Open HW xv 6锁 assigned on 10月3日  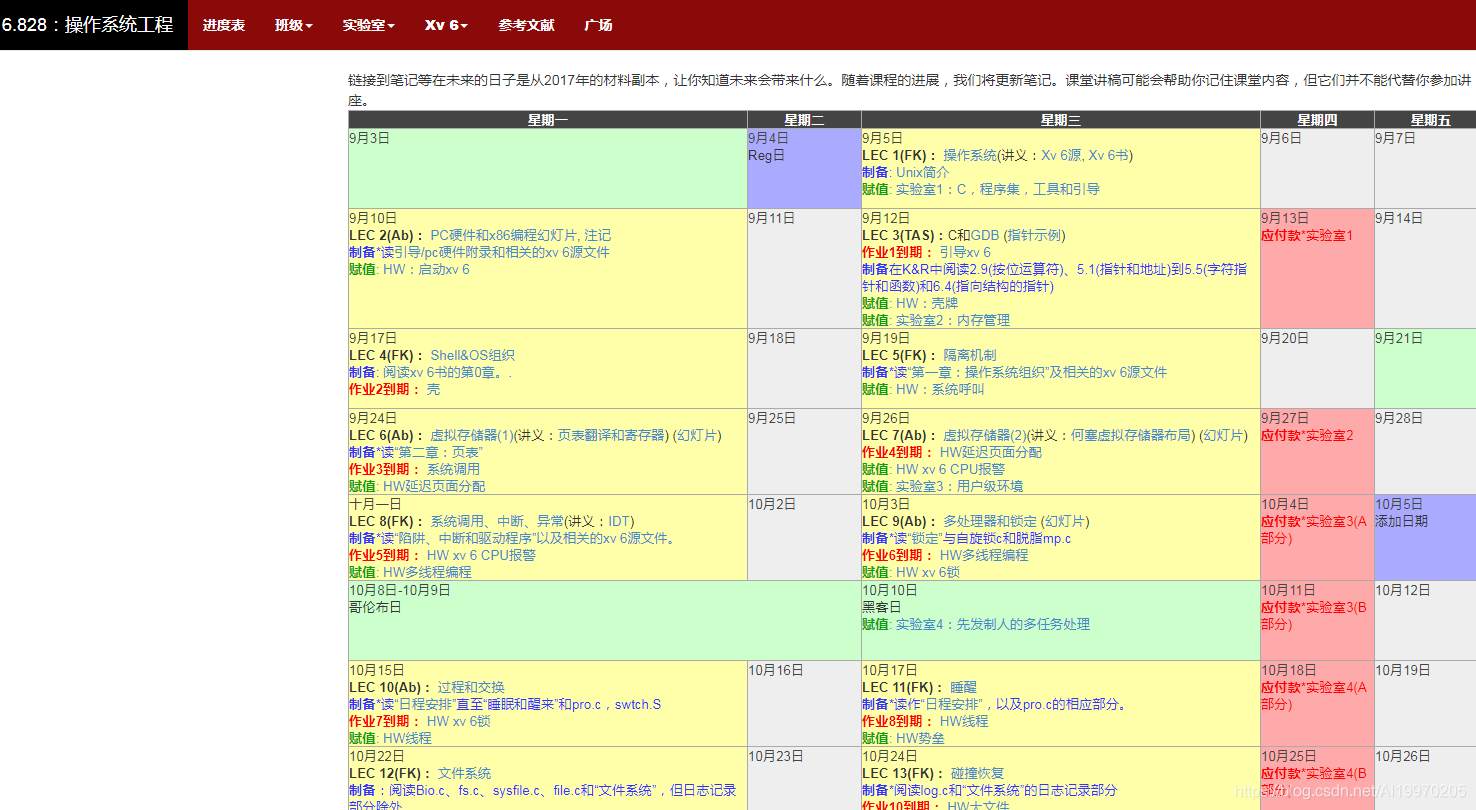tap(928, 572)
